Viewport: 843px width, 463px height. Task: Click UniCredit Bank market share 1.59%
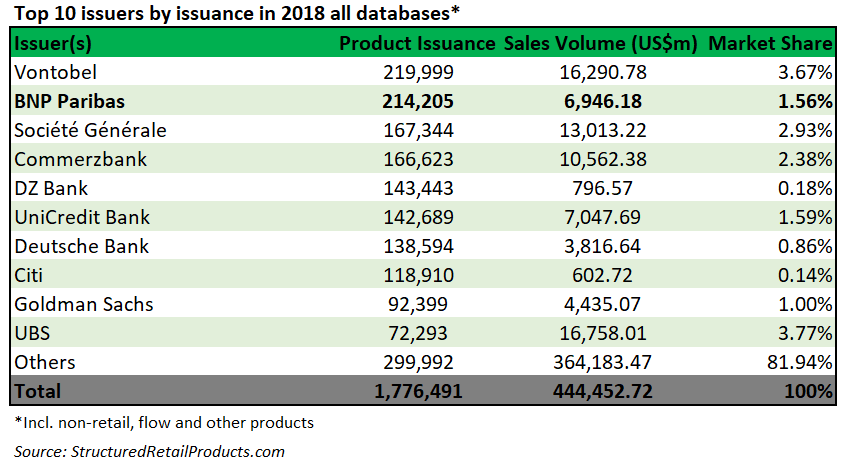(805, 218)
